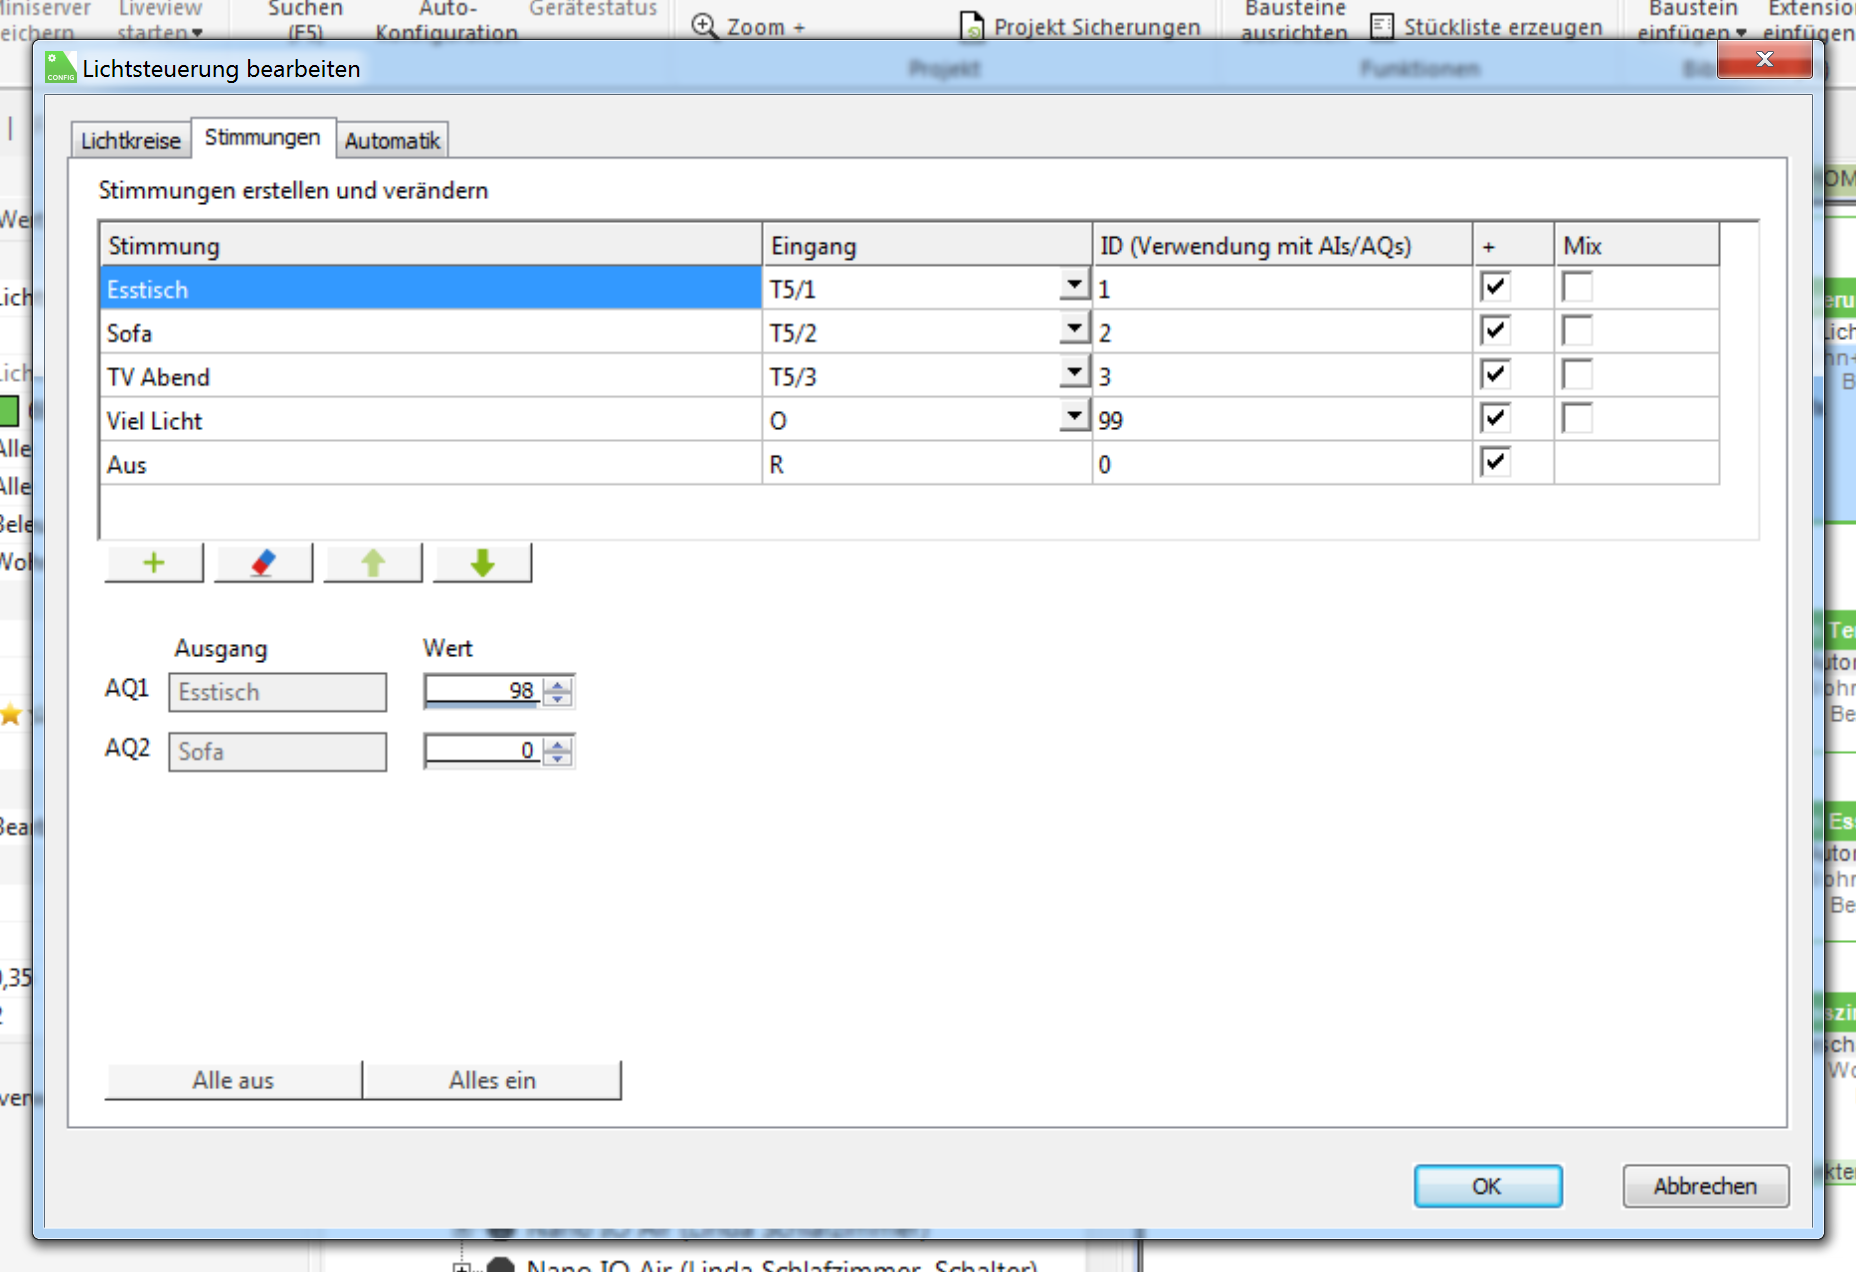
Task: Click the Mix column header
Action: 1637,245
